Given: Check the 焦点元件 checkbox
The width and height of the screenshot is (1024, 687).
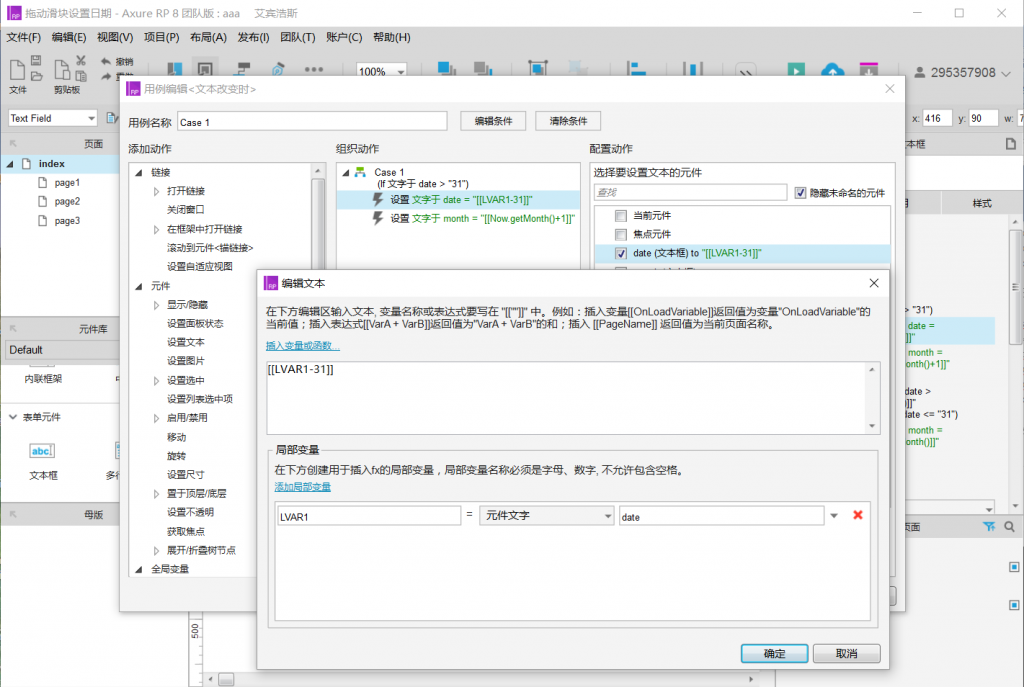Looking at the screenshot, I should 621,234.
